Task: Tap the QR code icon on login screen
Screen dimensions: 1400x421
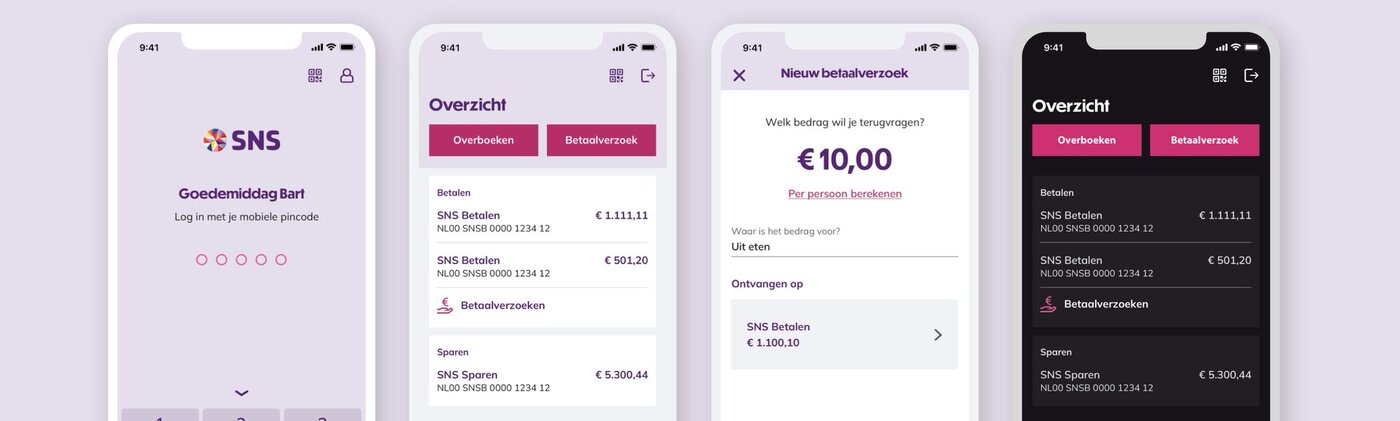Action: [315, 76]
